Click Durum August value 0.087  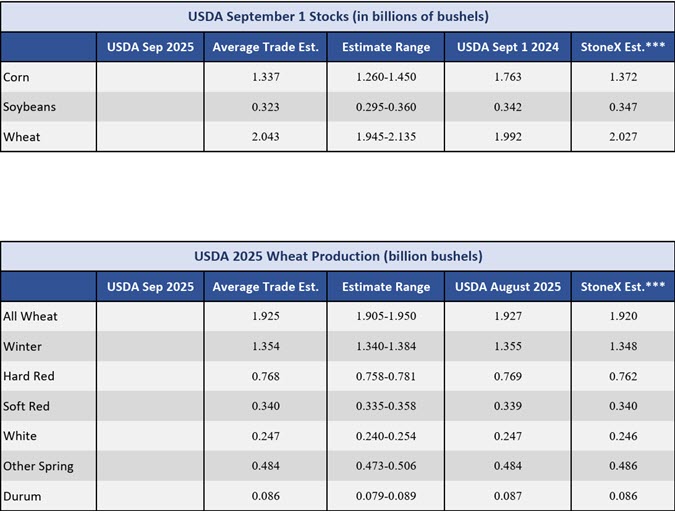[508, 496]
